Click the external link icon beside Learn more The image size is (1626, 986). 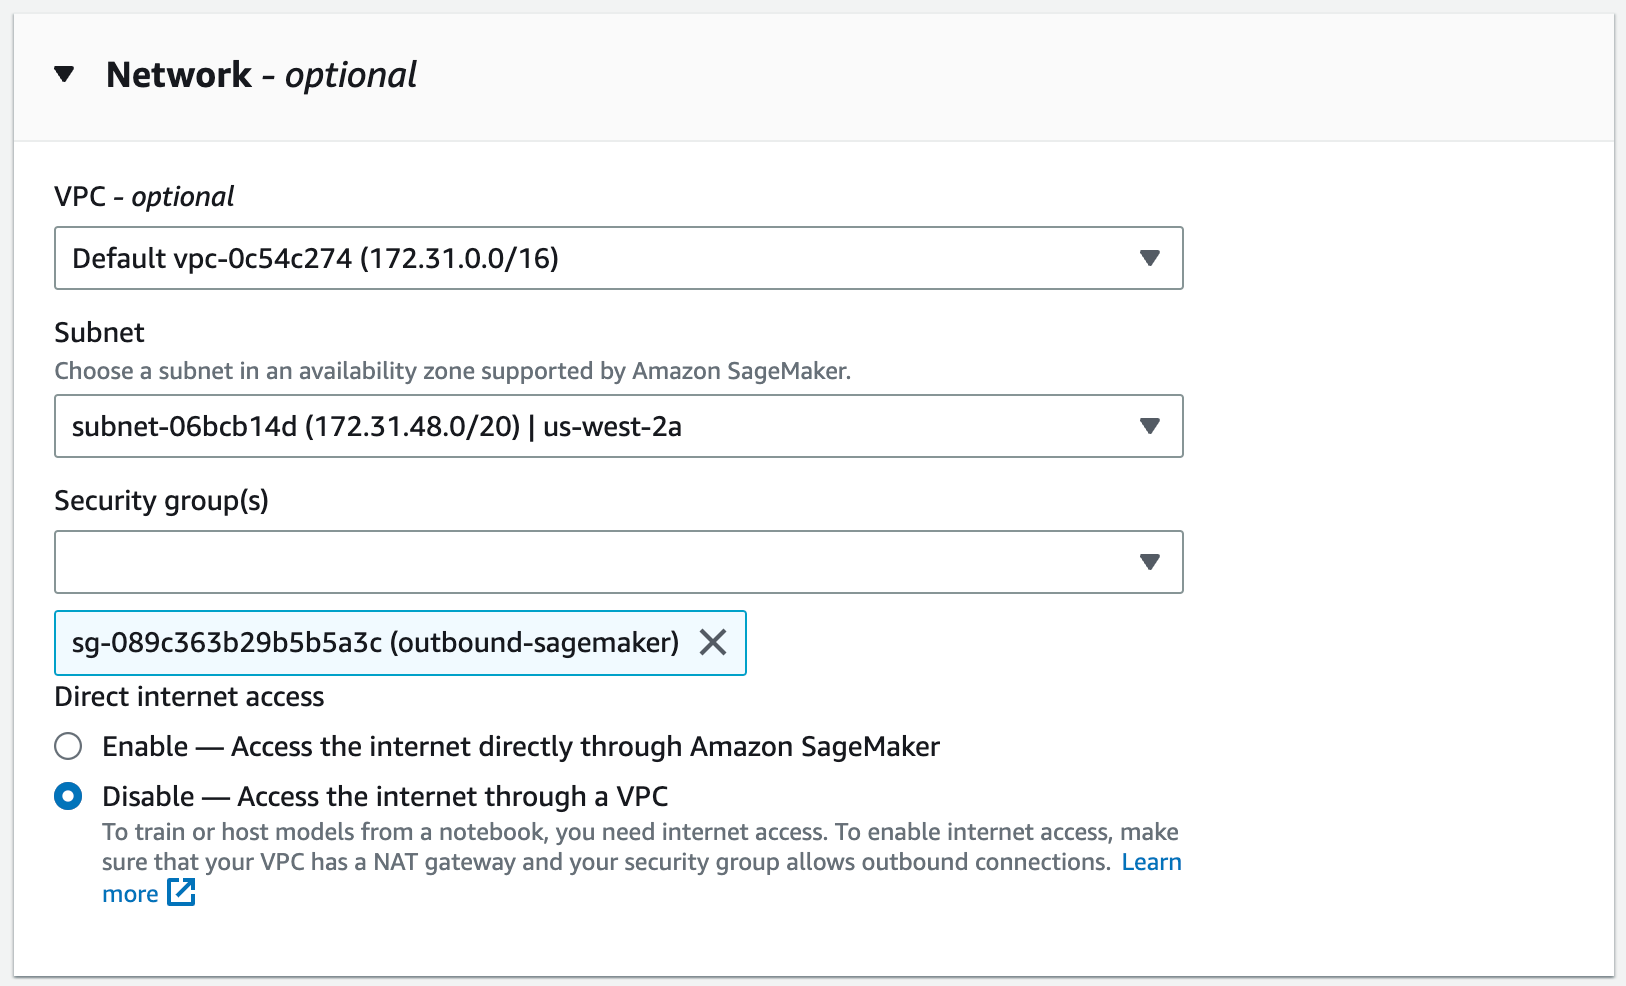coord(182,893)
